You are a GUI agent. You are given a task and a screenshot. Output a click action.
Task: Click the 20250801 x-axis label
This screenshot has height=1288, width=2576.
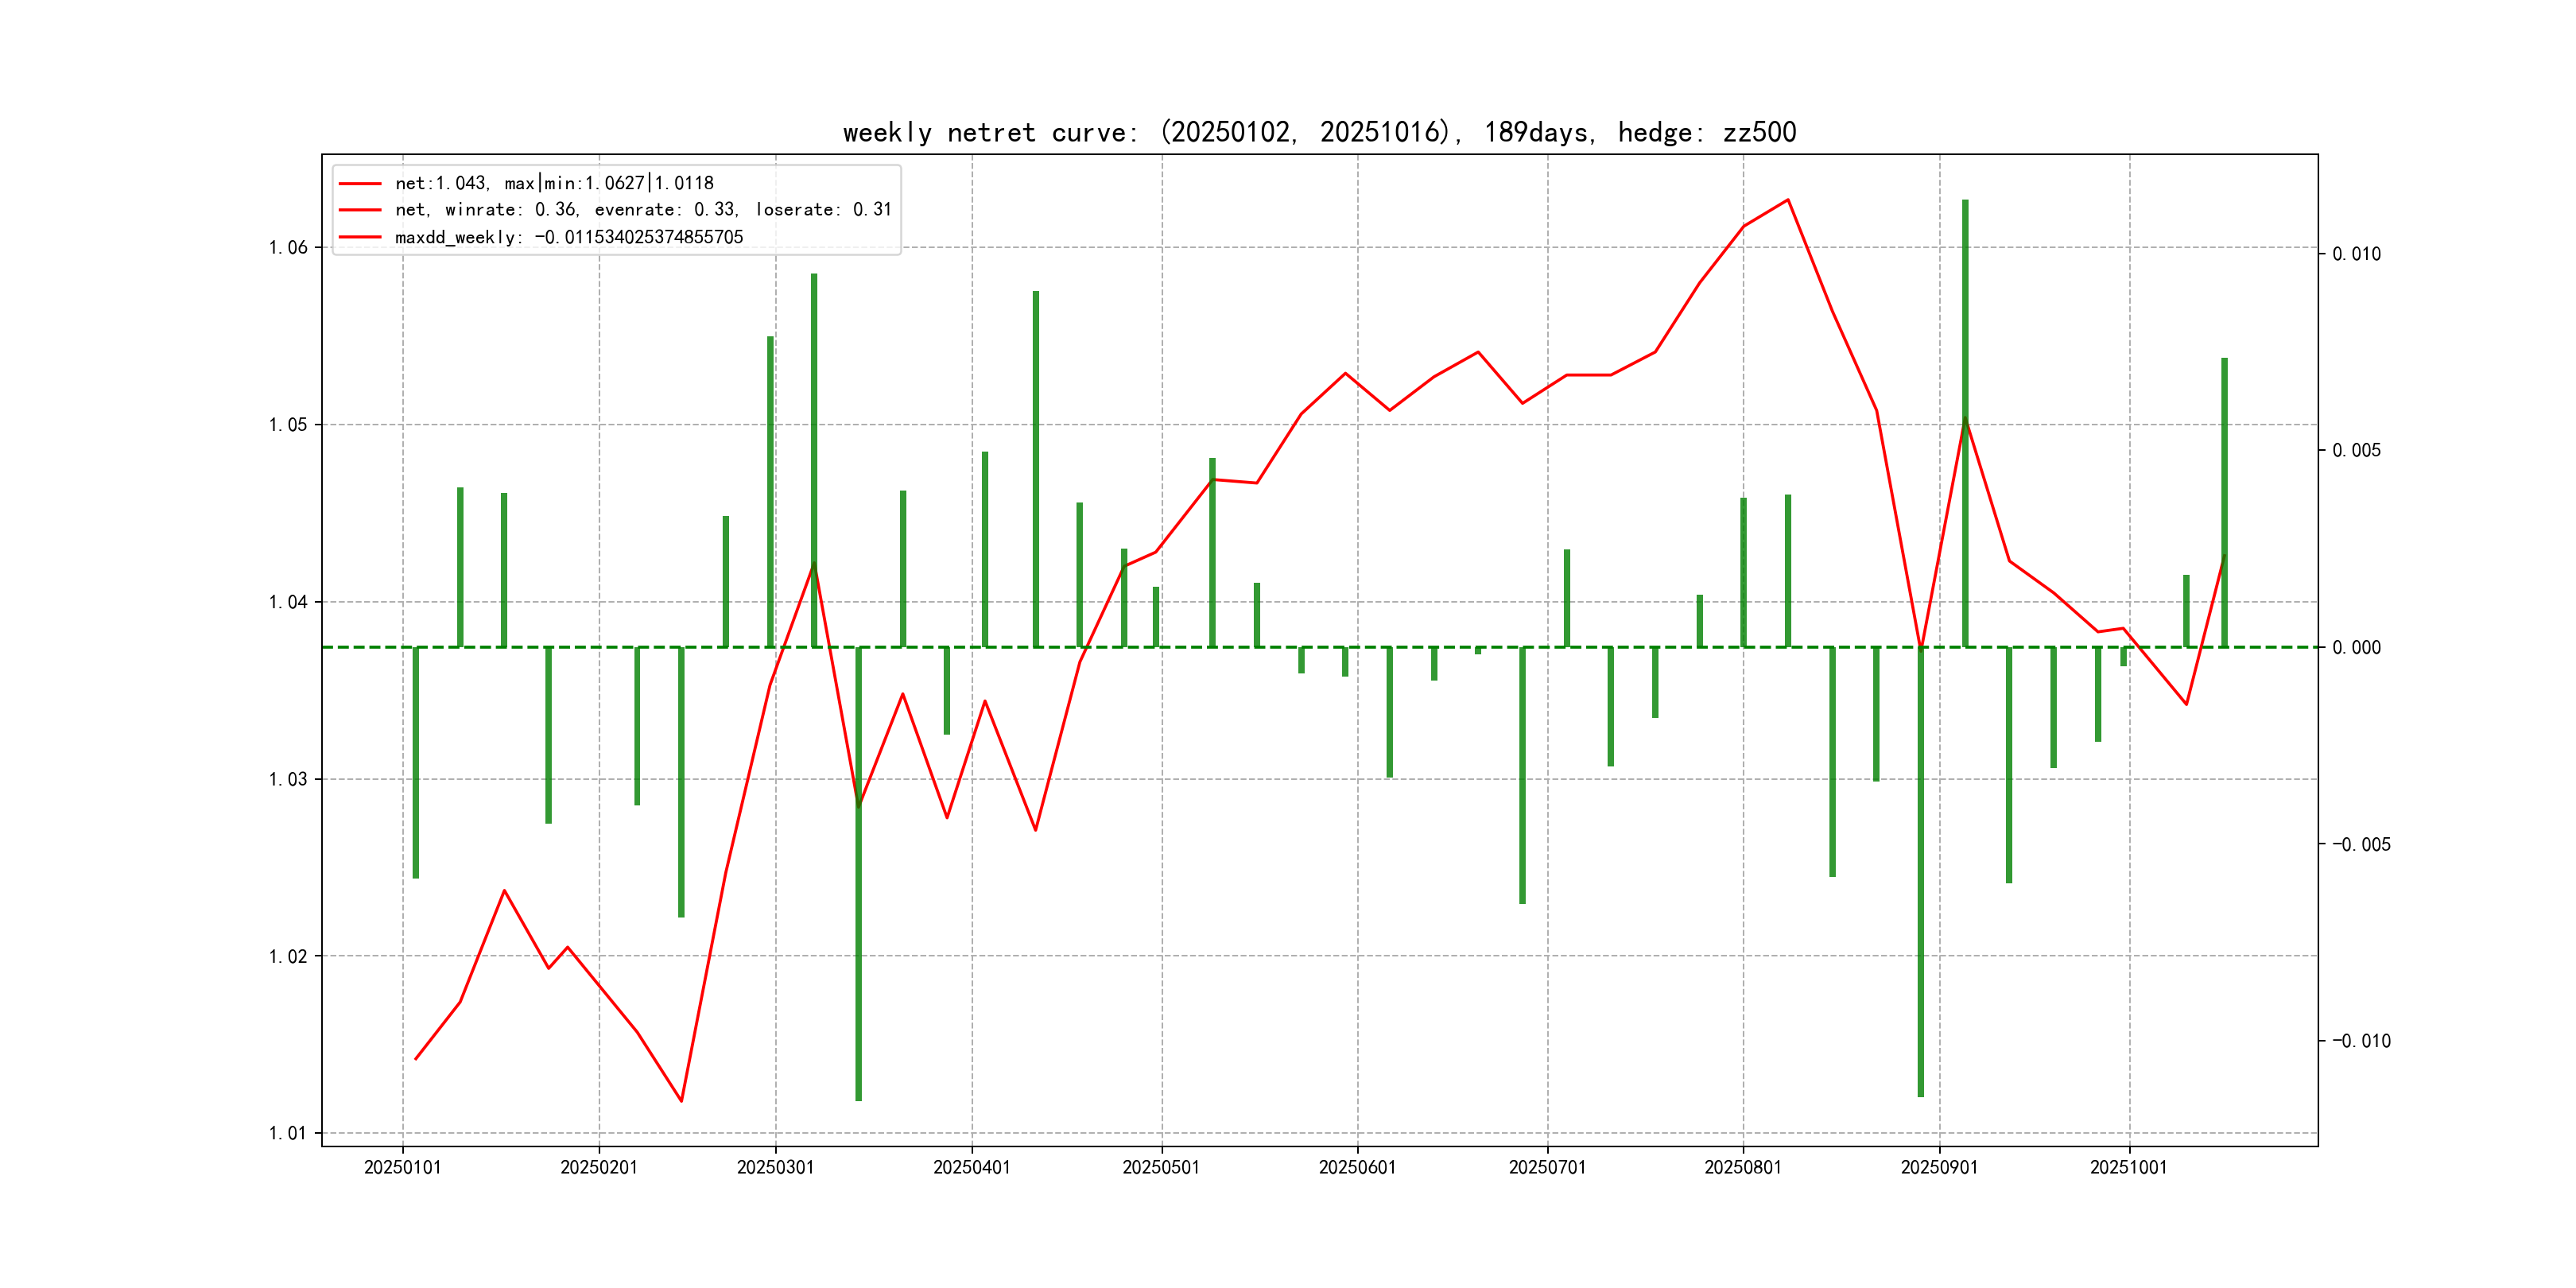tap(1742, 1167)
